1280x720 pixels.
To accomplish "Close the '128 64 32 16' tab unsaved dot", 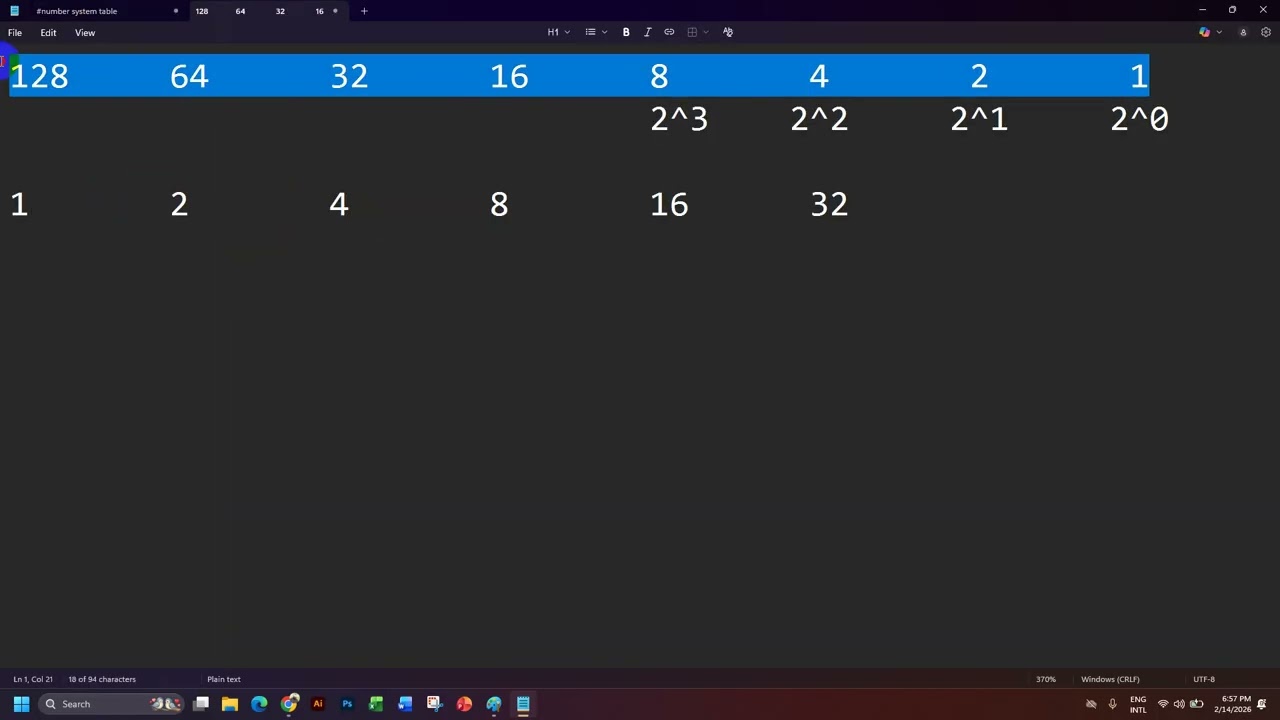I will (x=335, y=11).
